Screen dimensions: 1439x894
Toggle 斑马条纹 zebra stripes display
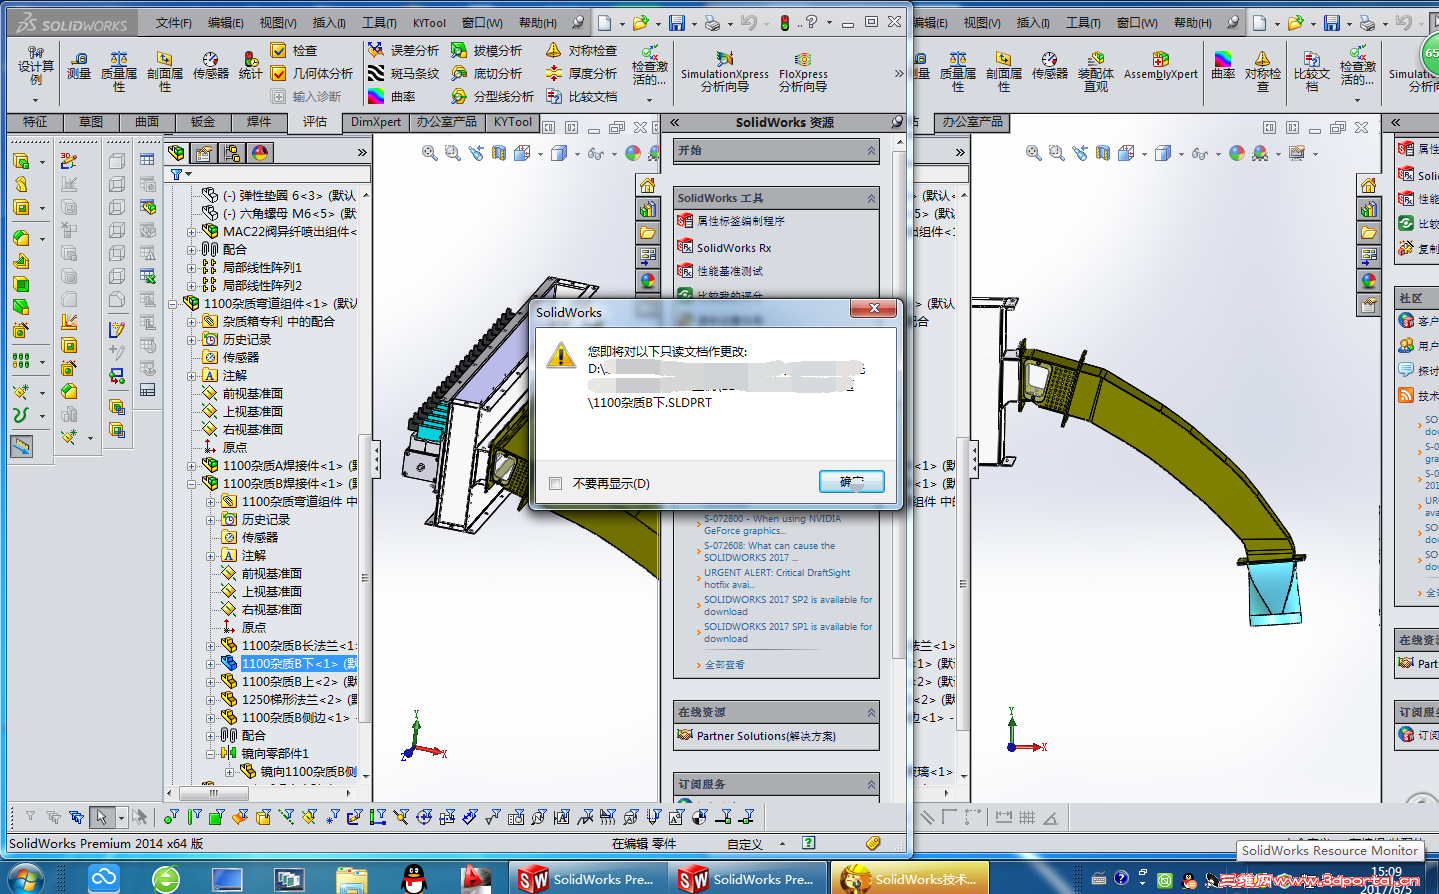click(x=403, y=73)
